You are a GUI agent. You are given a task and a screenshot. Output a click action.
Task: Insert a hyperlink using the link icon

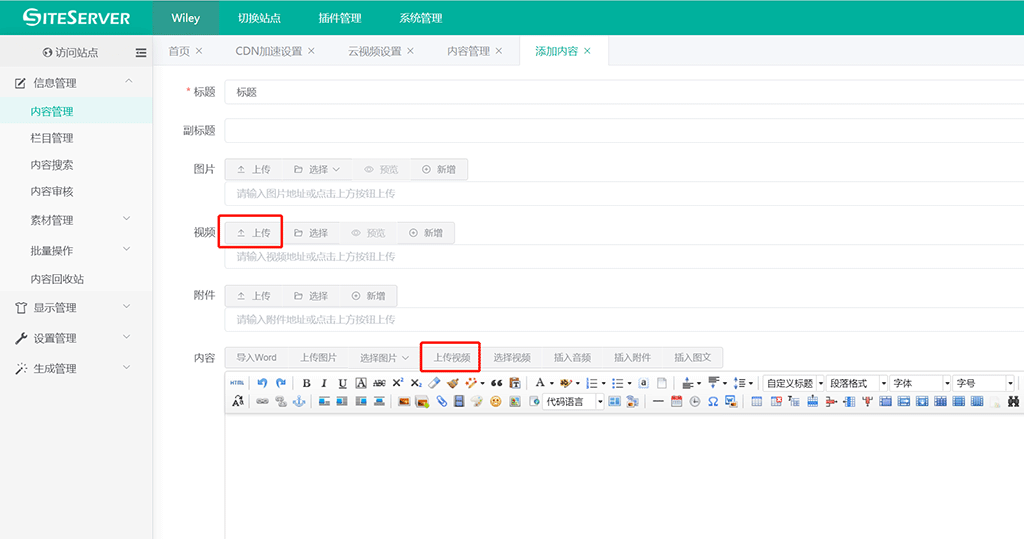(263, 401)
